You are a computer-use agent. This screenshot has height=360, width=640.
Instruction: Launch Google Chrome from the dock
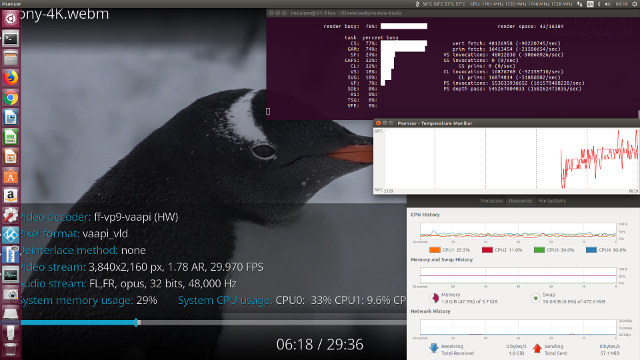[11, 98]
